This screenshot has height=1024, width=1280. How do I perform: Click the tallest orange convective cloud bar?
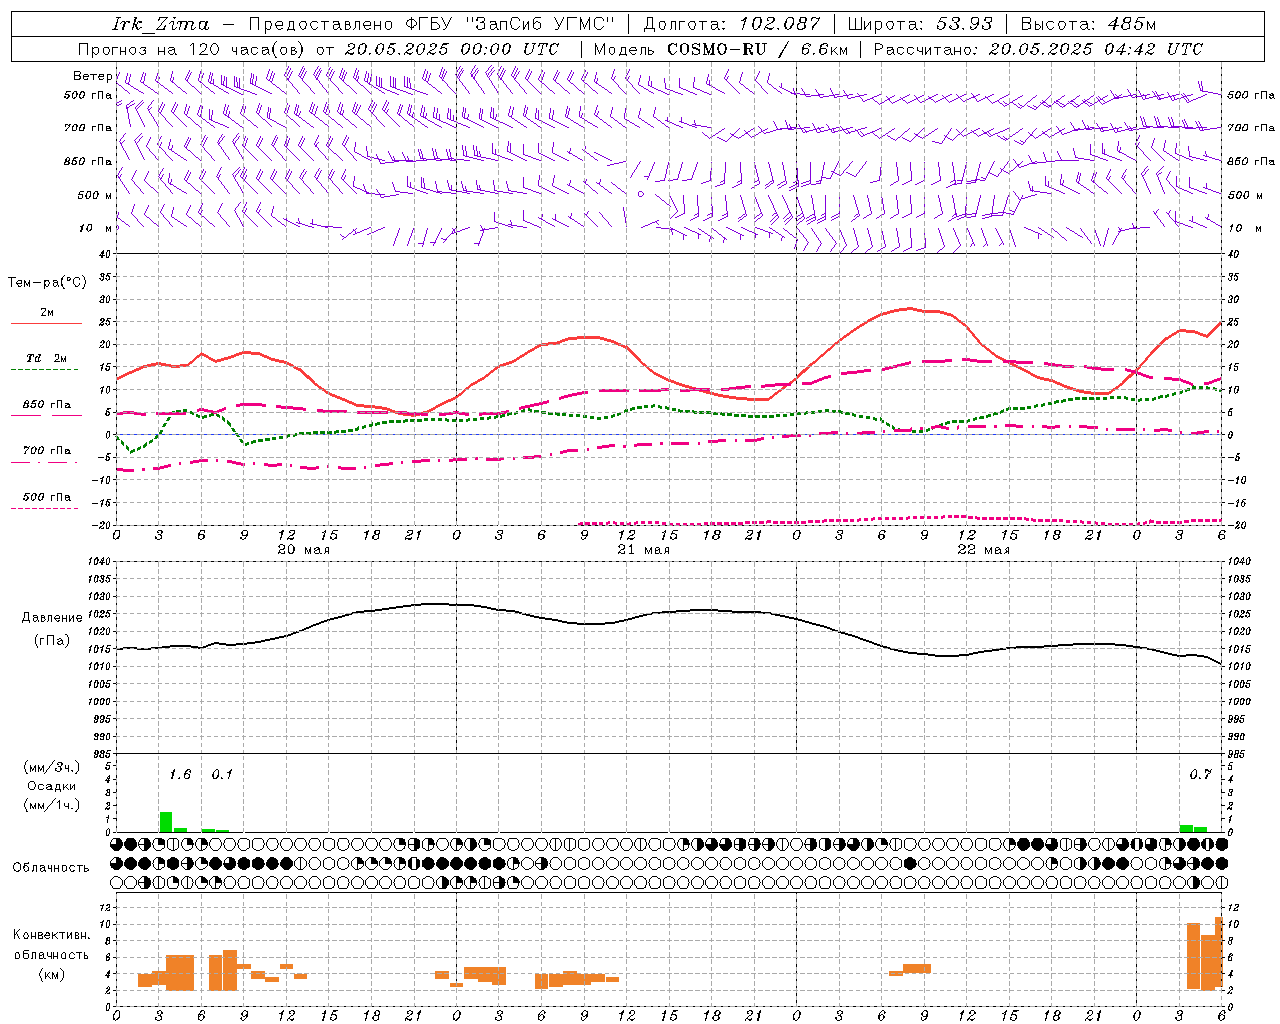click(x=1219, y=953)
